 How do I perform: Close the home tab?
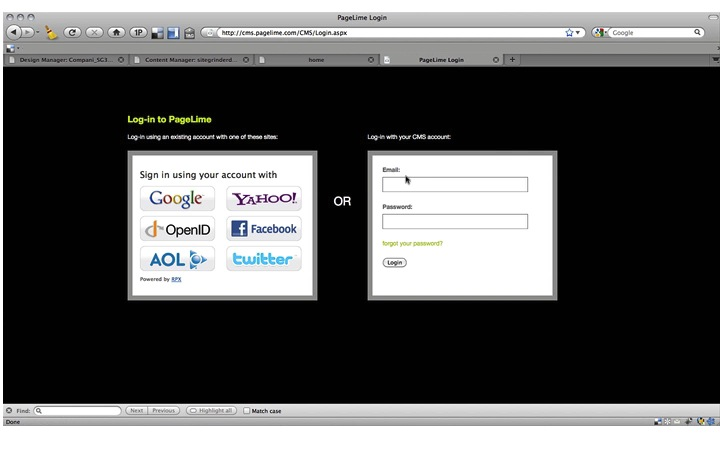pos(371,60)
